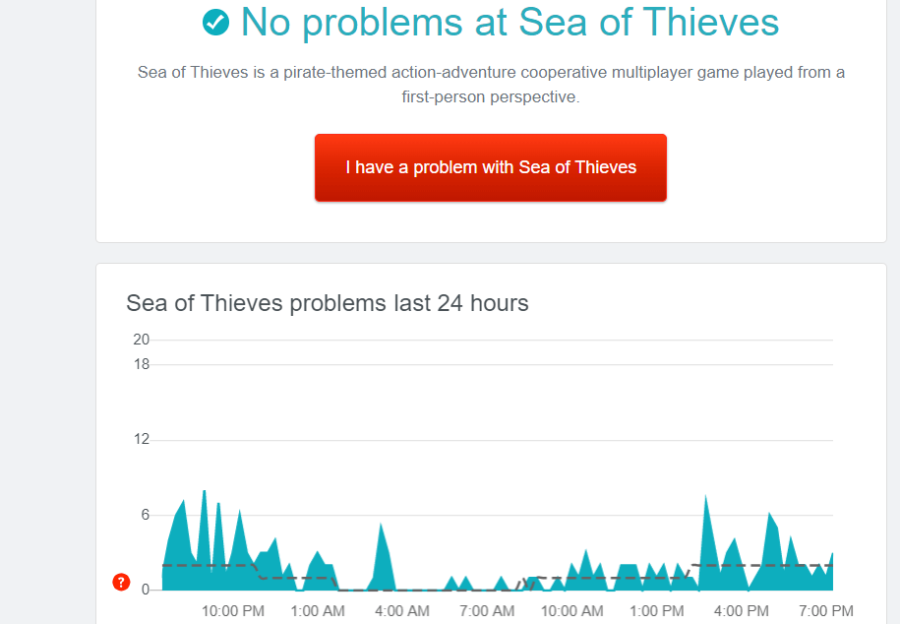The width and height of the screenshot is (900, 624).
Task: Click the y-axis value 20 label
Action: pyautogui.click(x=141, y=340)
